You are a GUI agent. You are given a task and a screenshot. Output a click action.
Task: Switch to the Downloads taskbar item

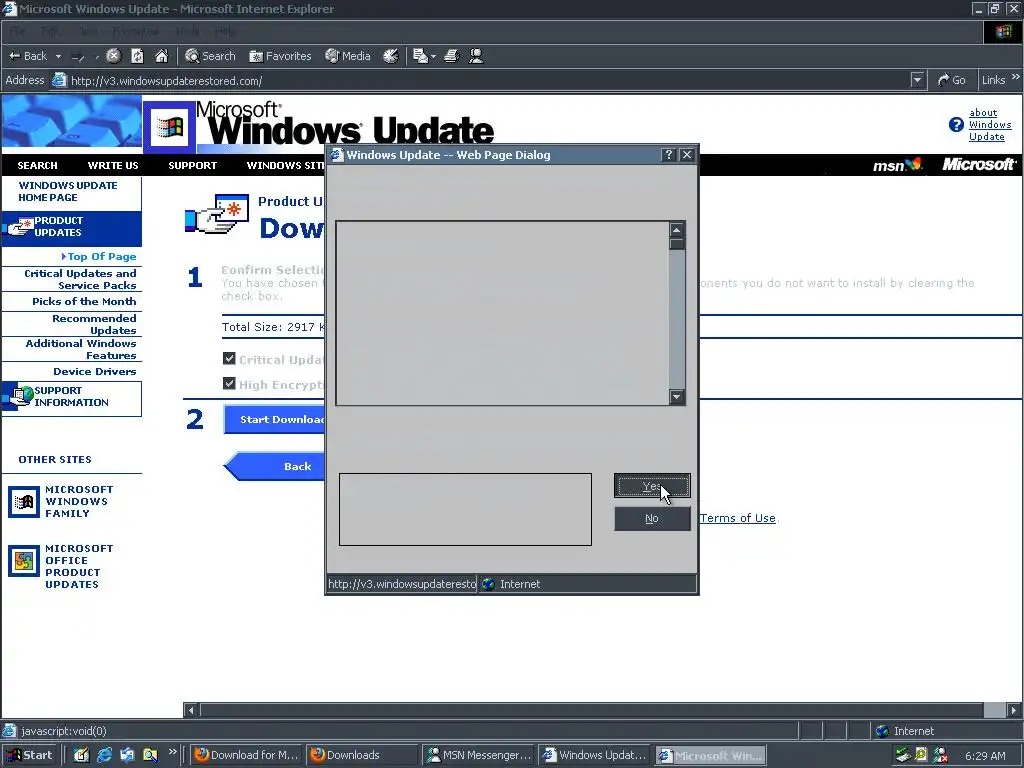tap(362, 755)
